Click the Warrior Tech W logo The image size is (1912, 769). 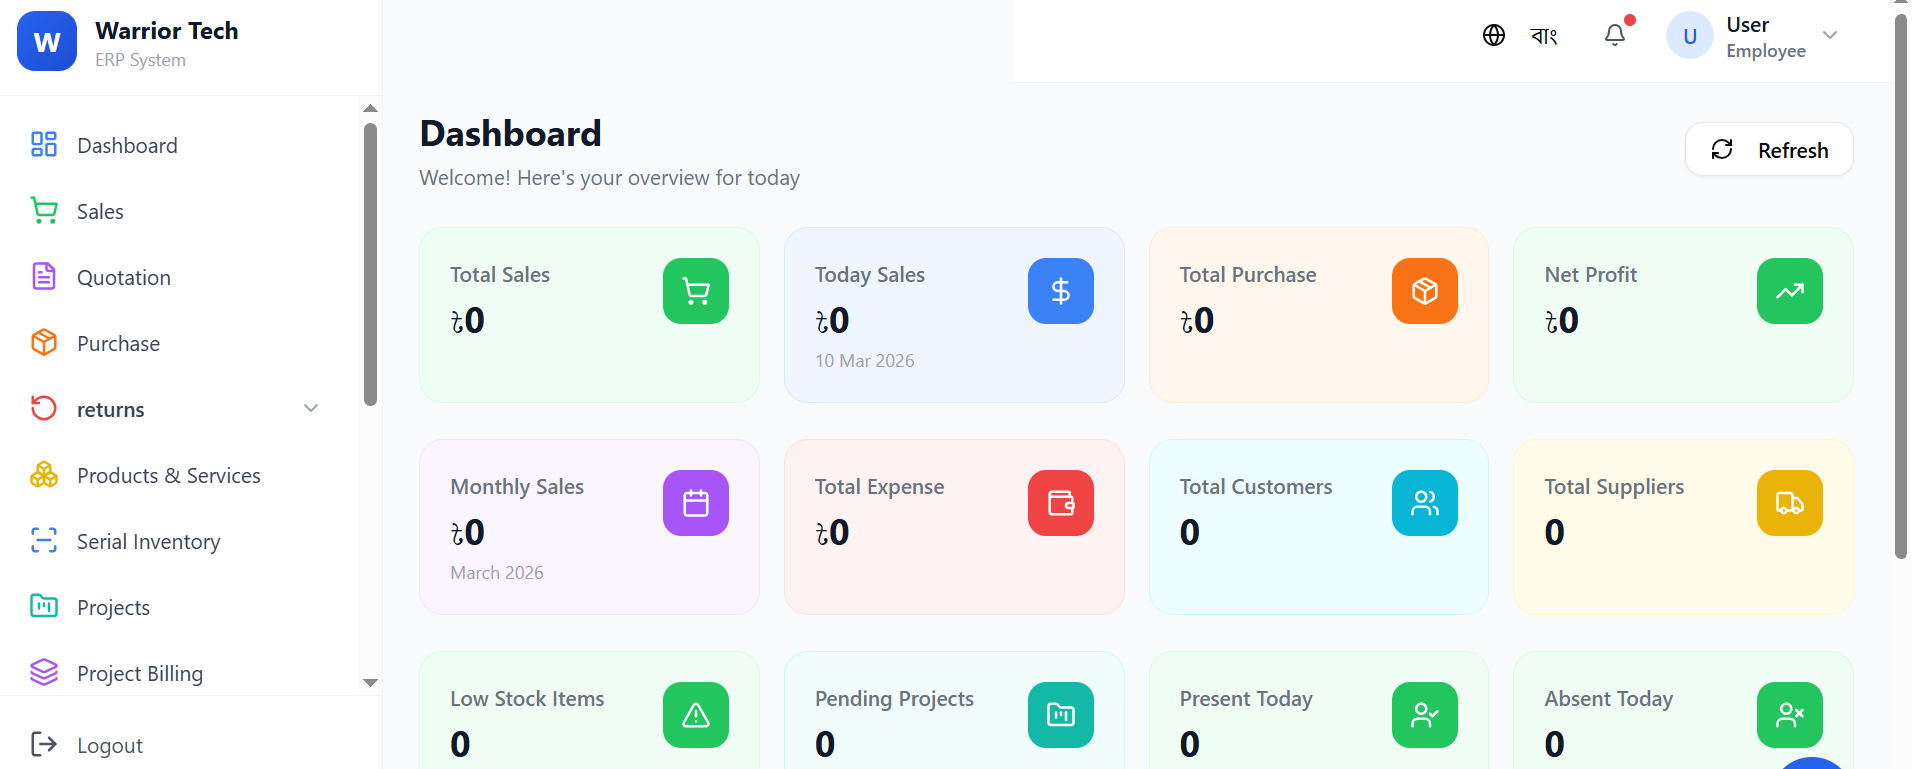(x=47, y=41)
